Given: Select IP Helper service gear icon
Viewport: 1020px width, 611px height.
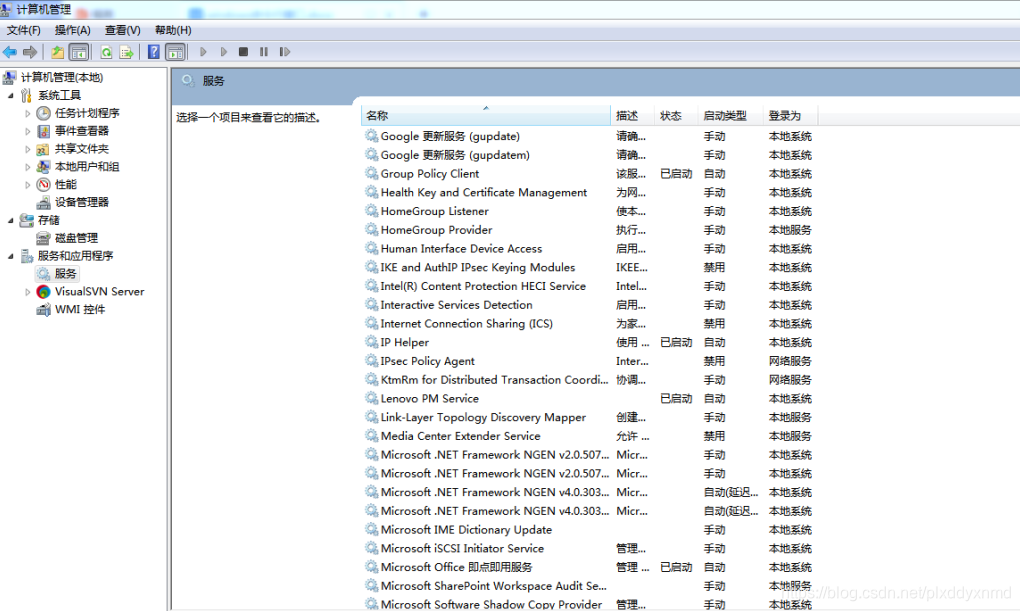Looking at the screenshot, I should 371,342.
